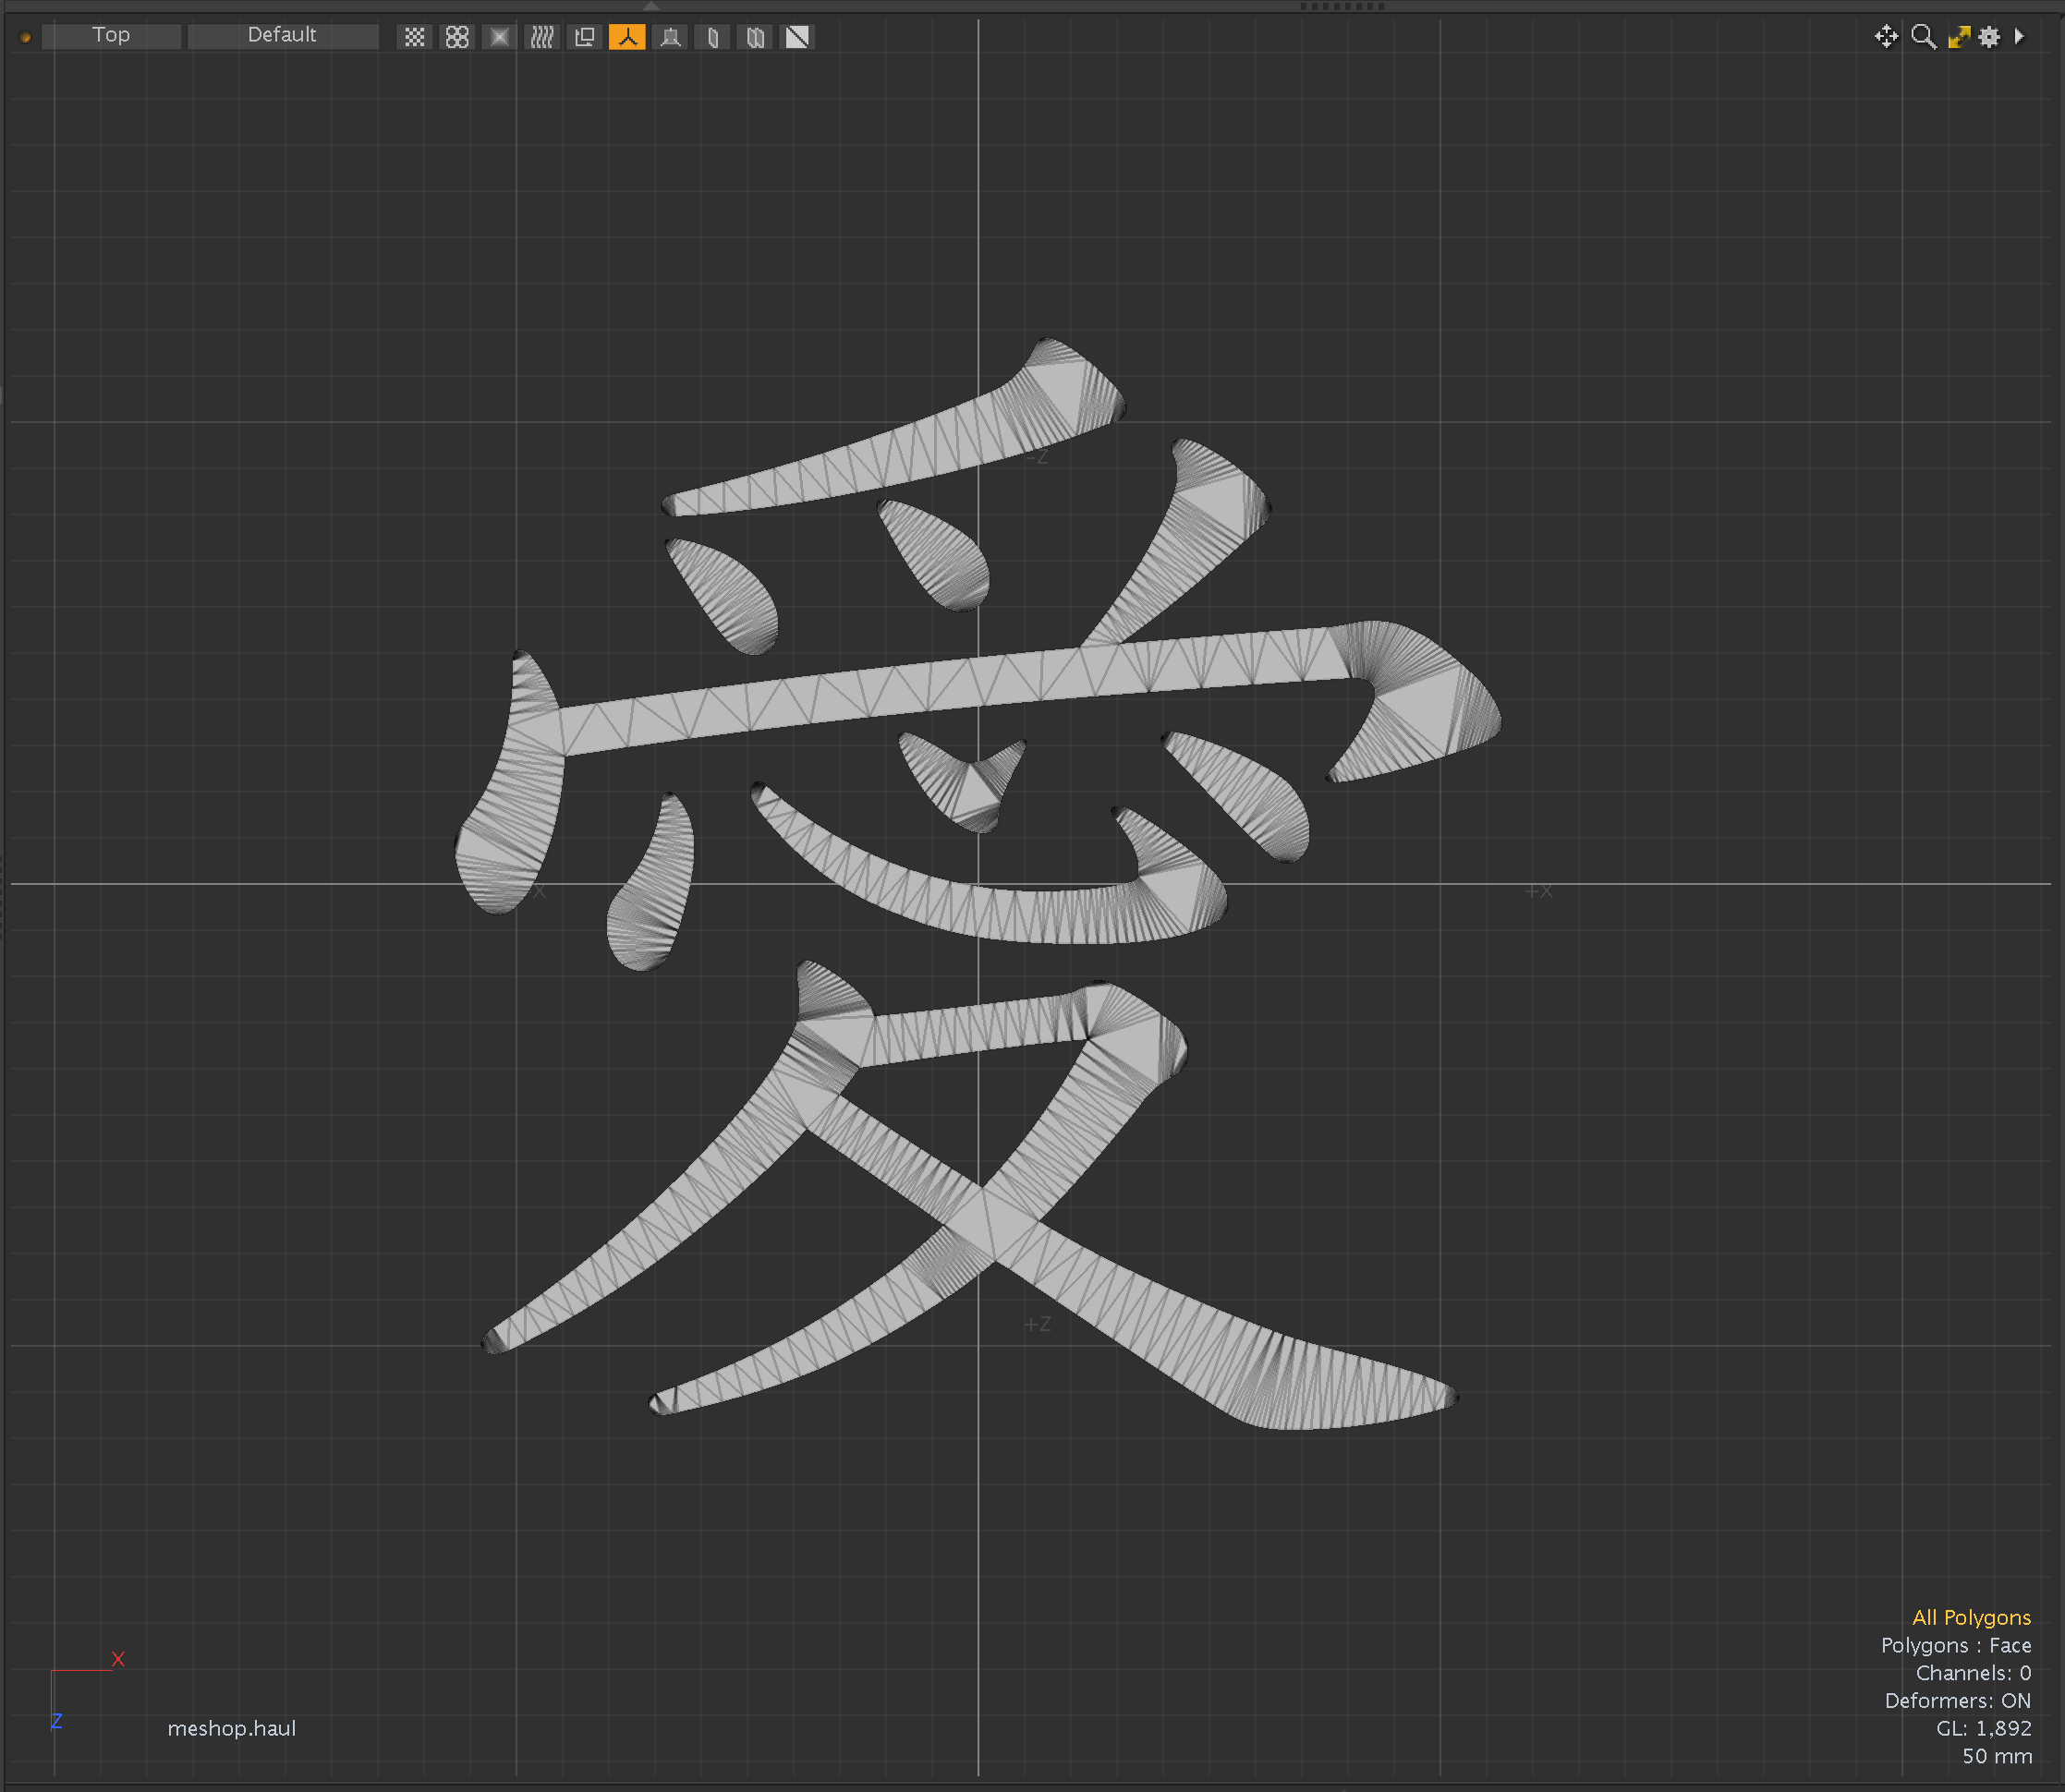
Task: Click the wavy lines viewport icon
Action: coord(542,37)
